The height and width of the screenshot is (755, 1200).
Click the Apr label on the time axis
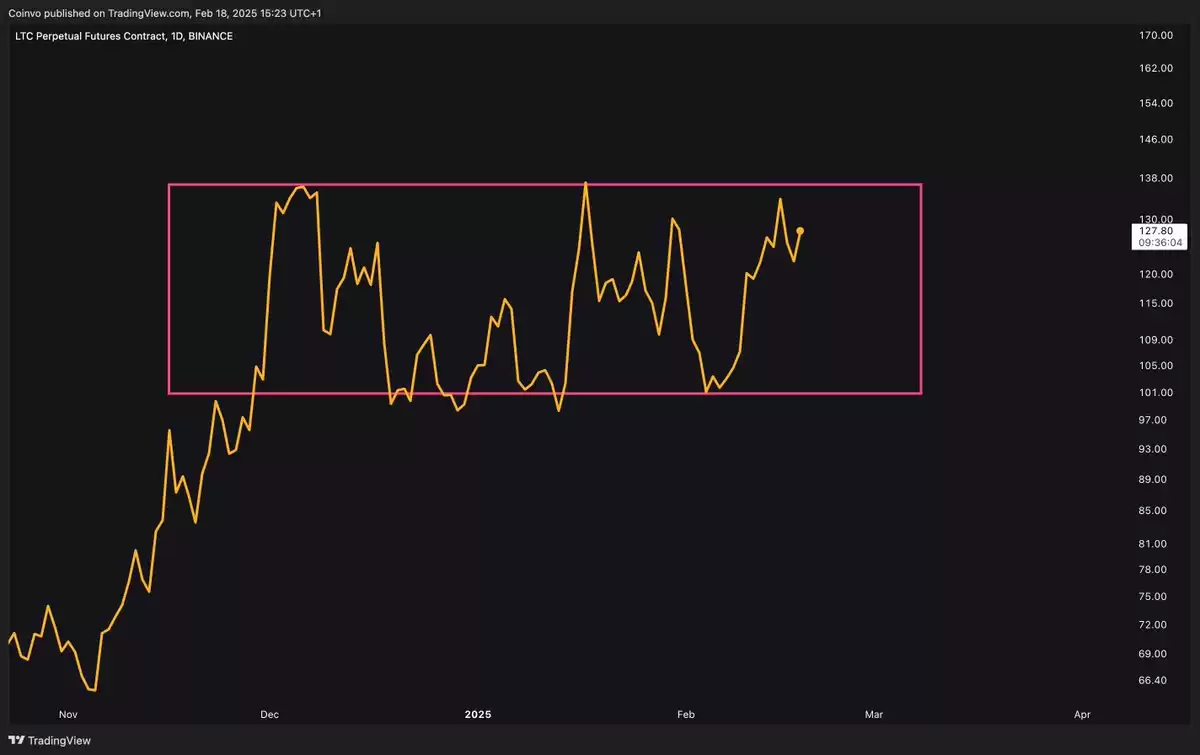point(1082,715)
